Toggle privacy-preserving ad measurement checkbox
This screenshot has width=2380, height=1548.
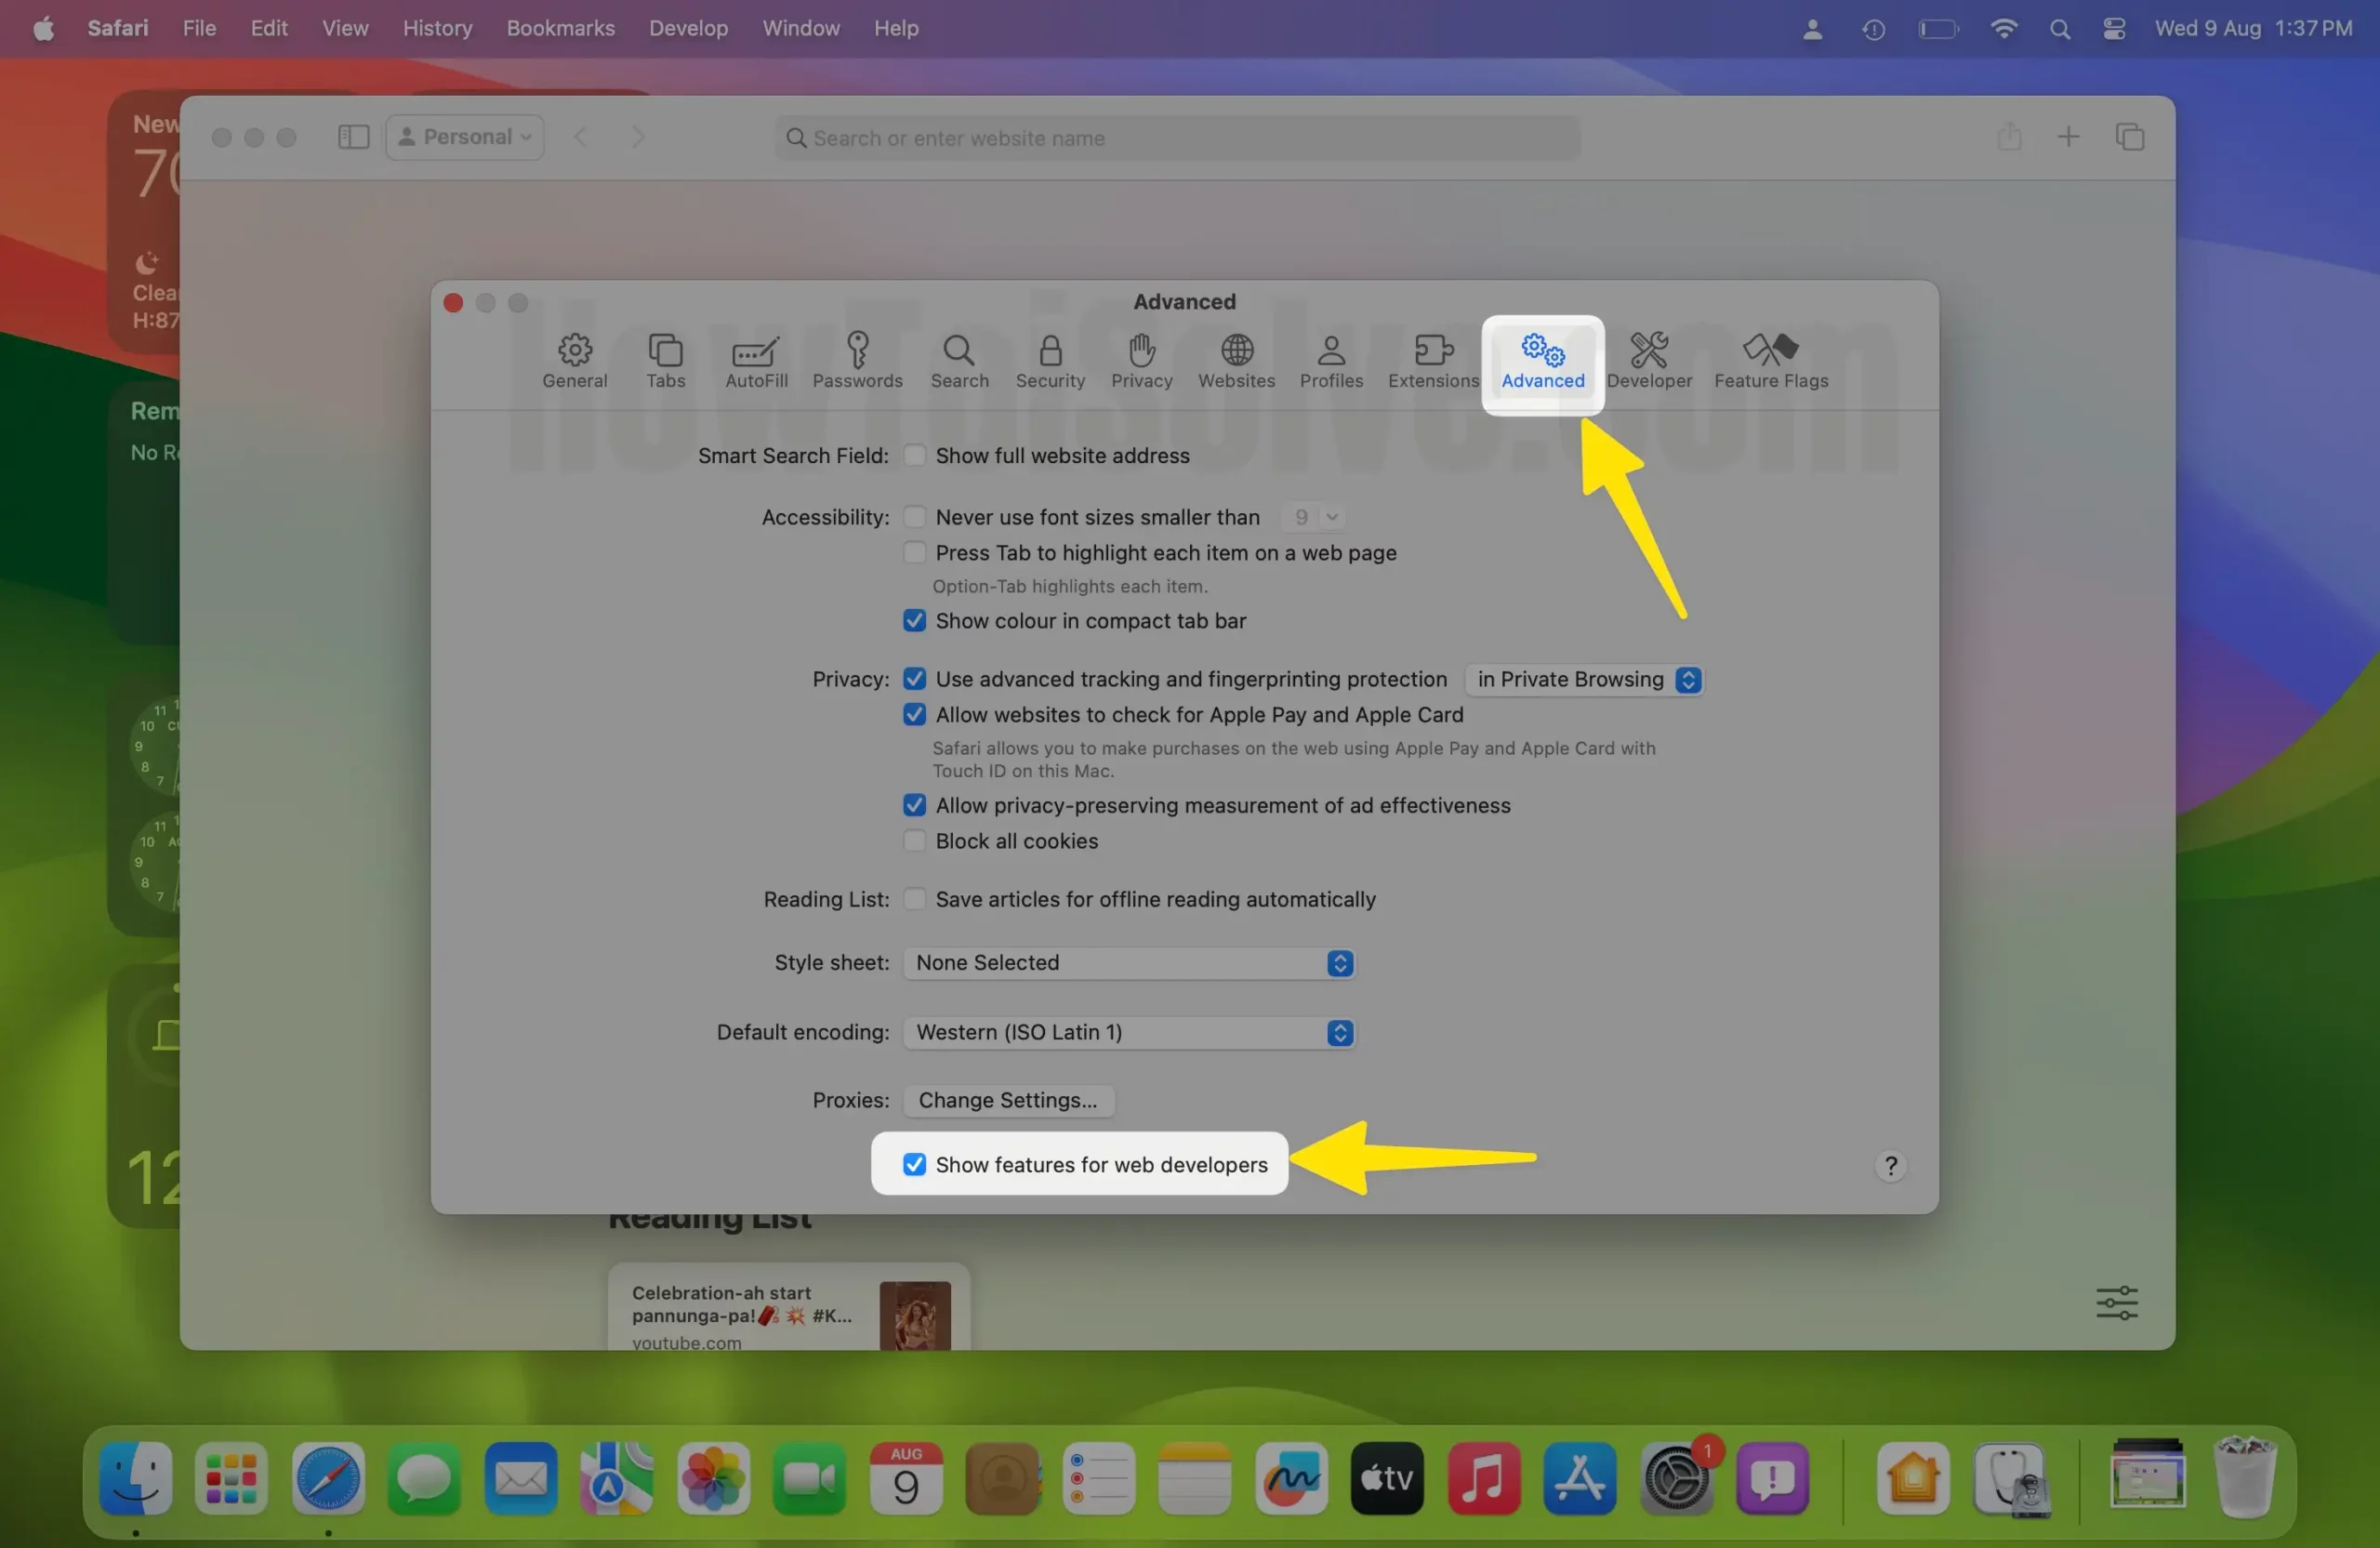914,806
